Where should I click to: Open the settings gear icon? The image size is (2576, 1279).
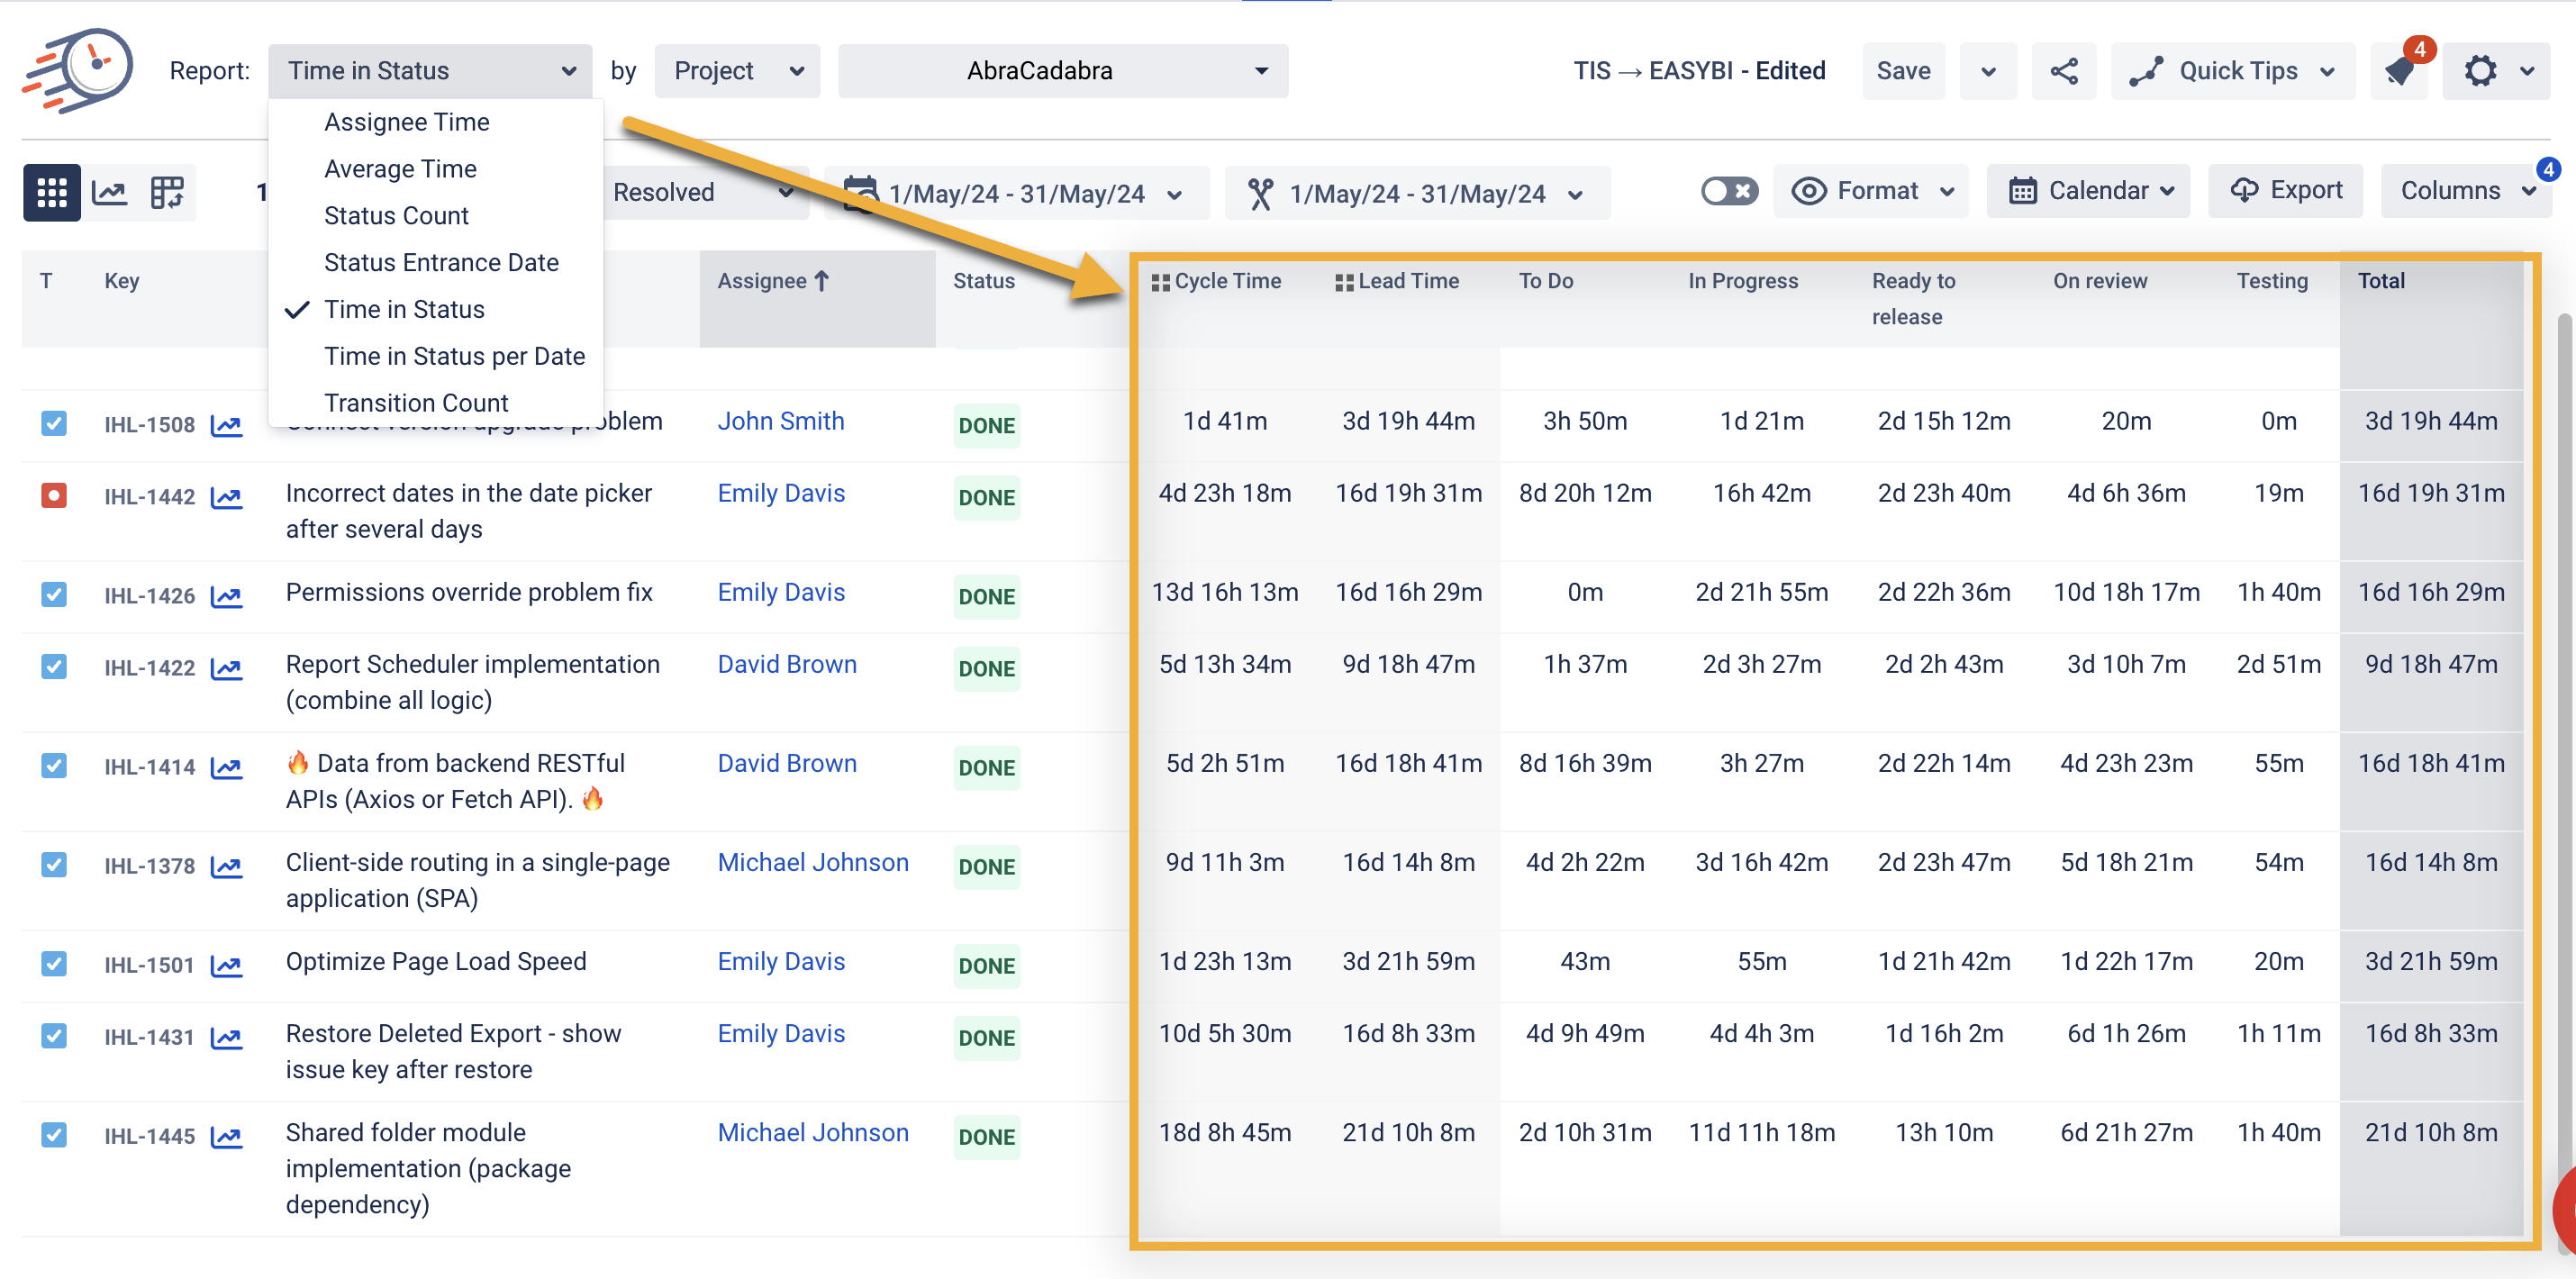coord(2481,71)
